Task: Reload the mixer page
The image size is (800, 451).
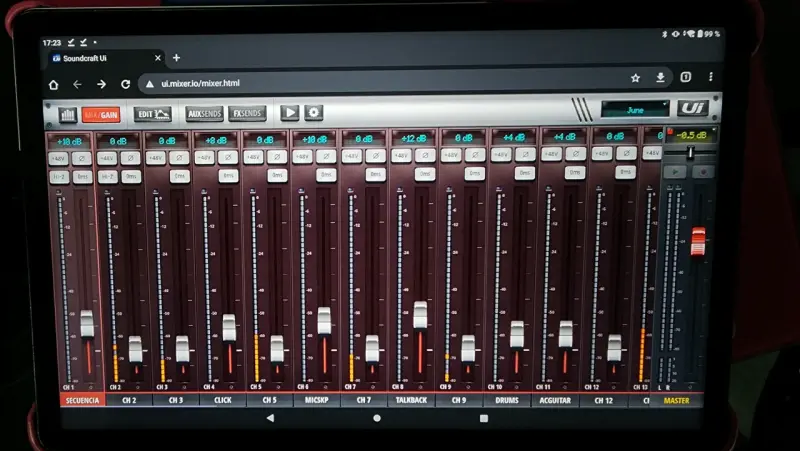Action: [126, 84]
